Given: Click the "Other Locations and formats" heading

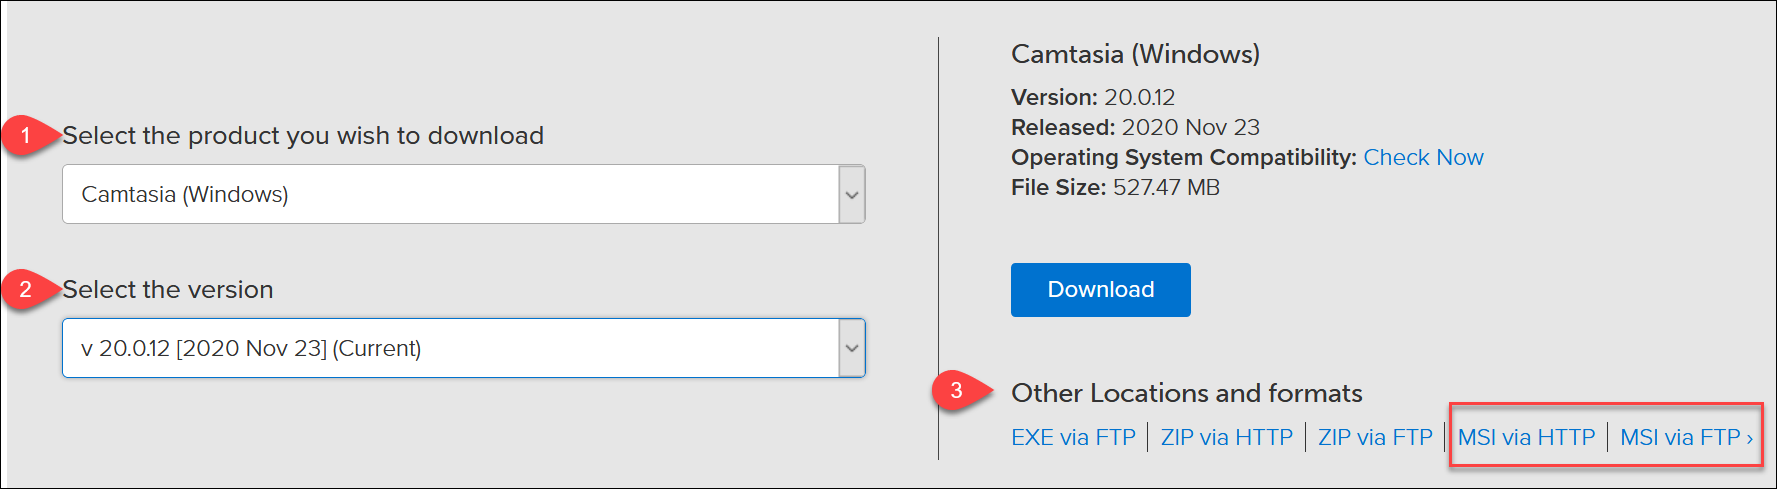Looking at the screenshot, I should 1186,393.
